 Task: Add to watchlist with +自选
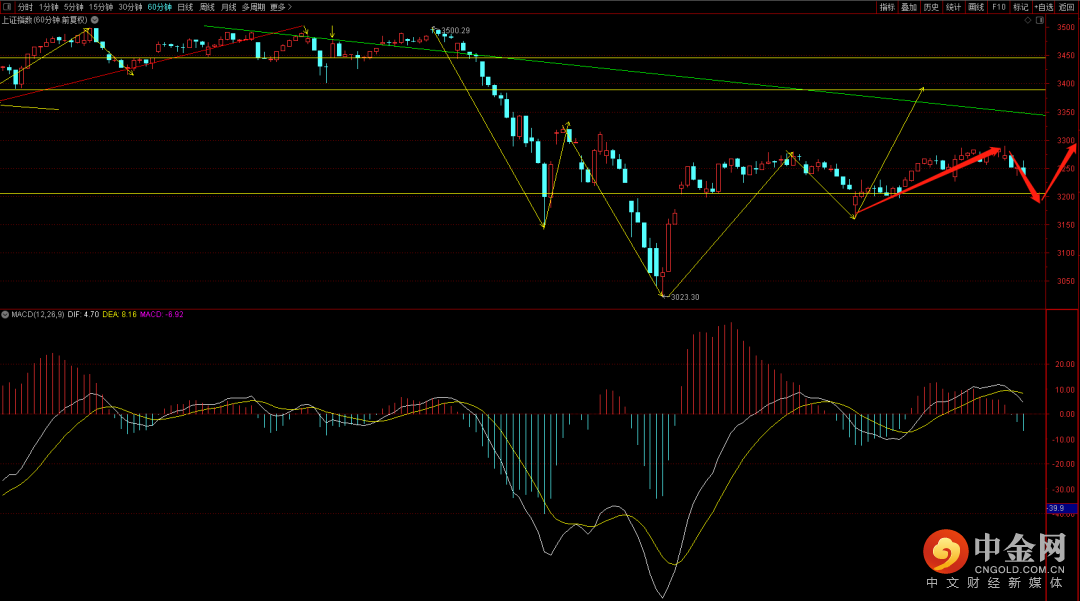pos(1044,7)
